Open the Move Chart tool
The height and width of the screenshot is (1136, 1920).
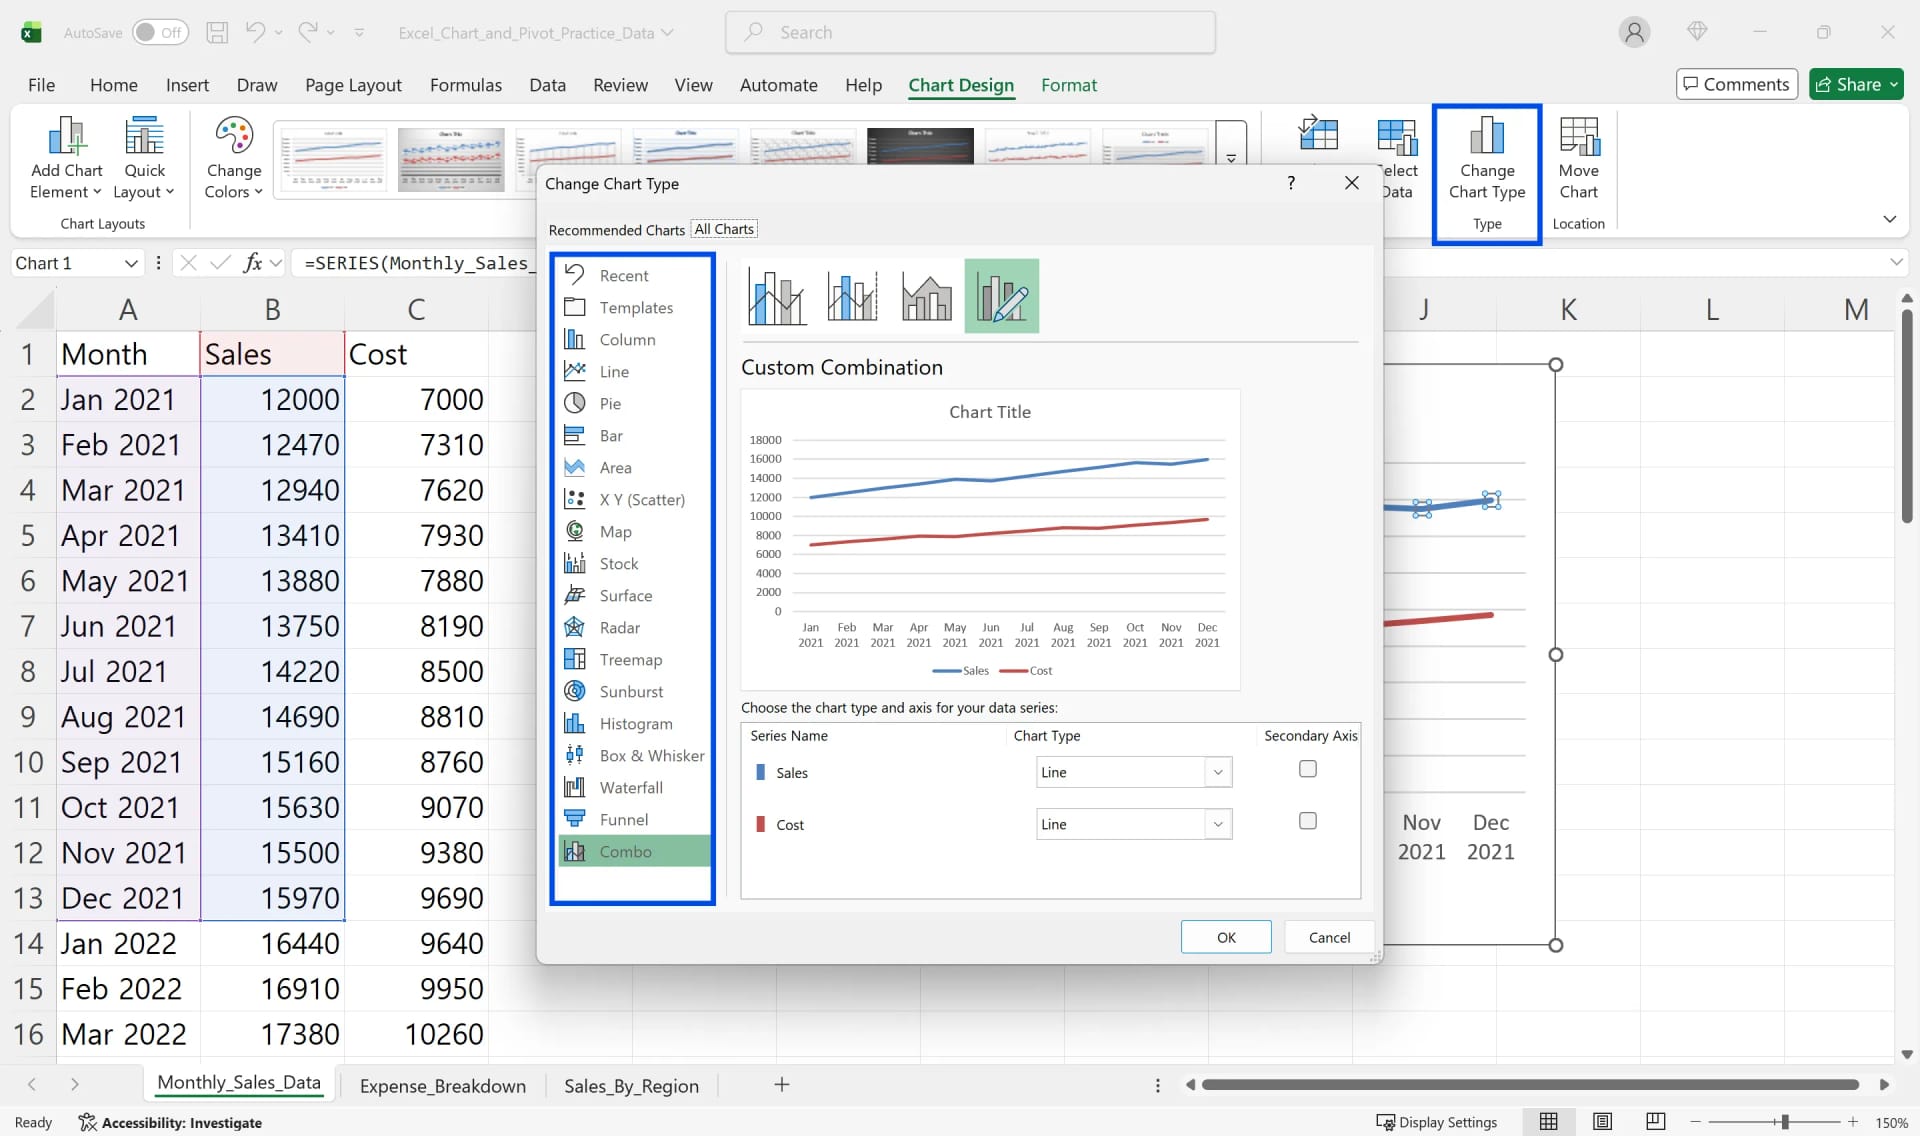coord(1579,158)
